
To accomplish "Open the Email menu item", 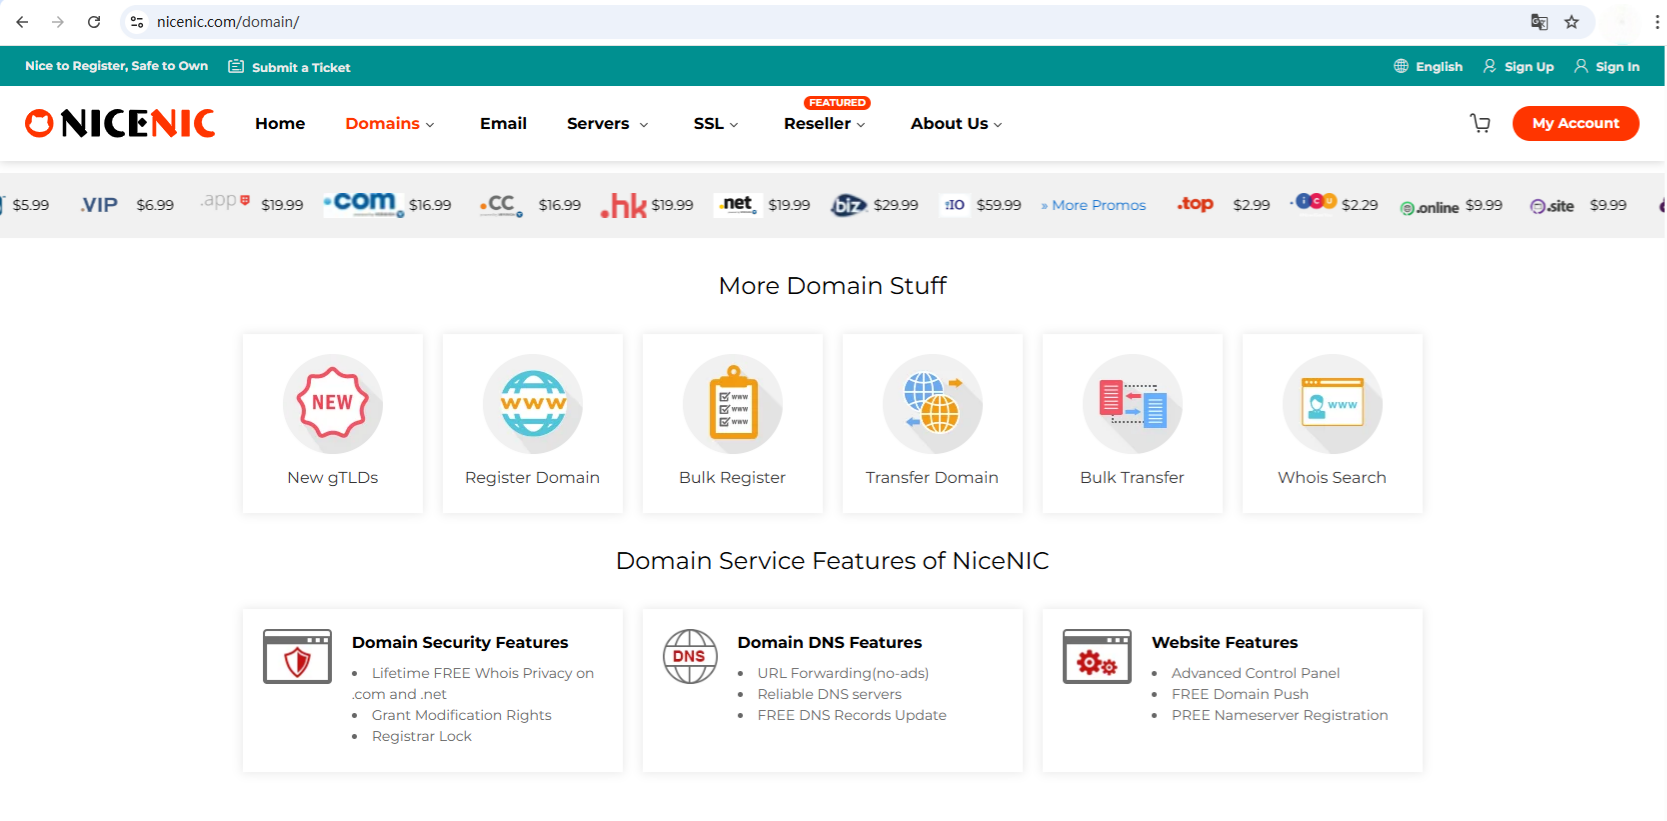I will (503, 123).
